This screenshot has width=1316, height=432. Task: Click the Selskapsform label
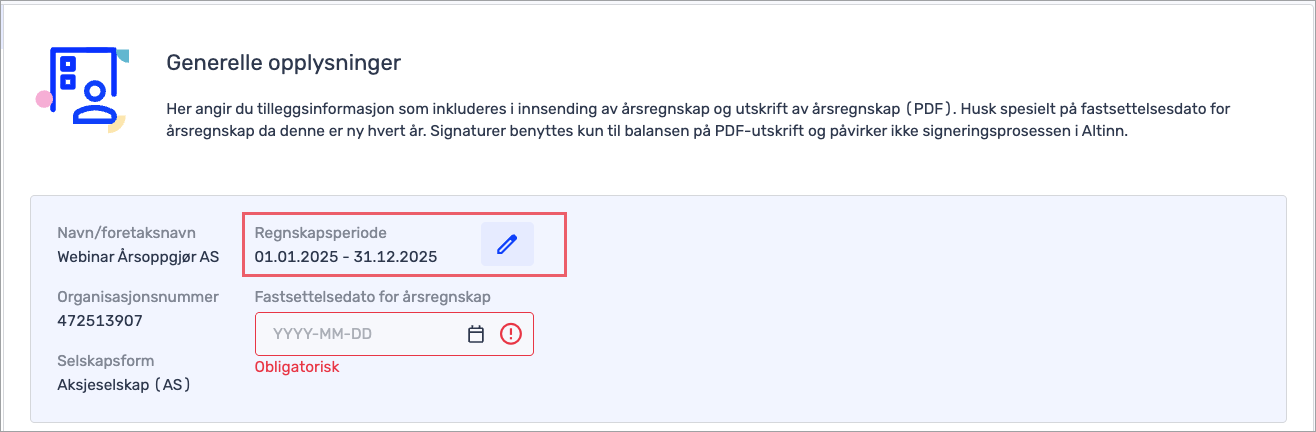coord(106,360)
